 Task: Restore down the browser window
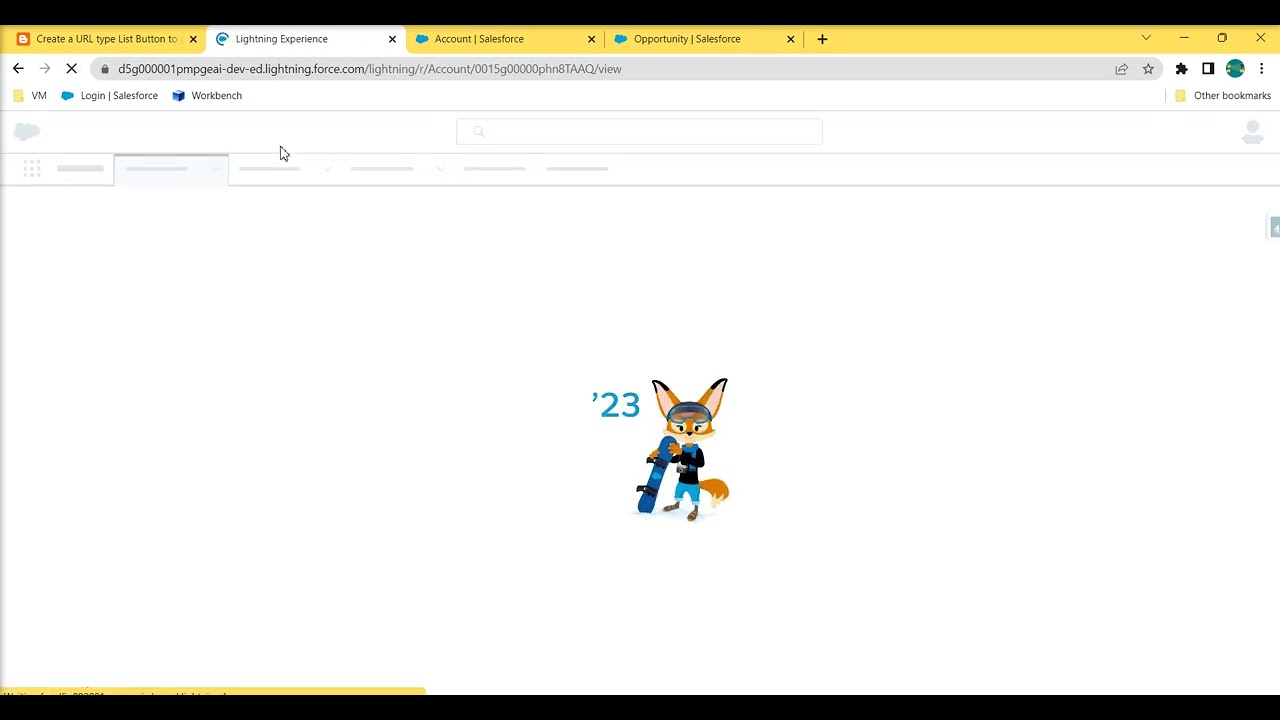coord(1222,38)
